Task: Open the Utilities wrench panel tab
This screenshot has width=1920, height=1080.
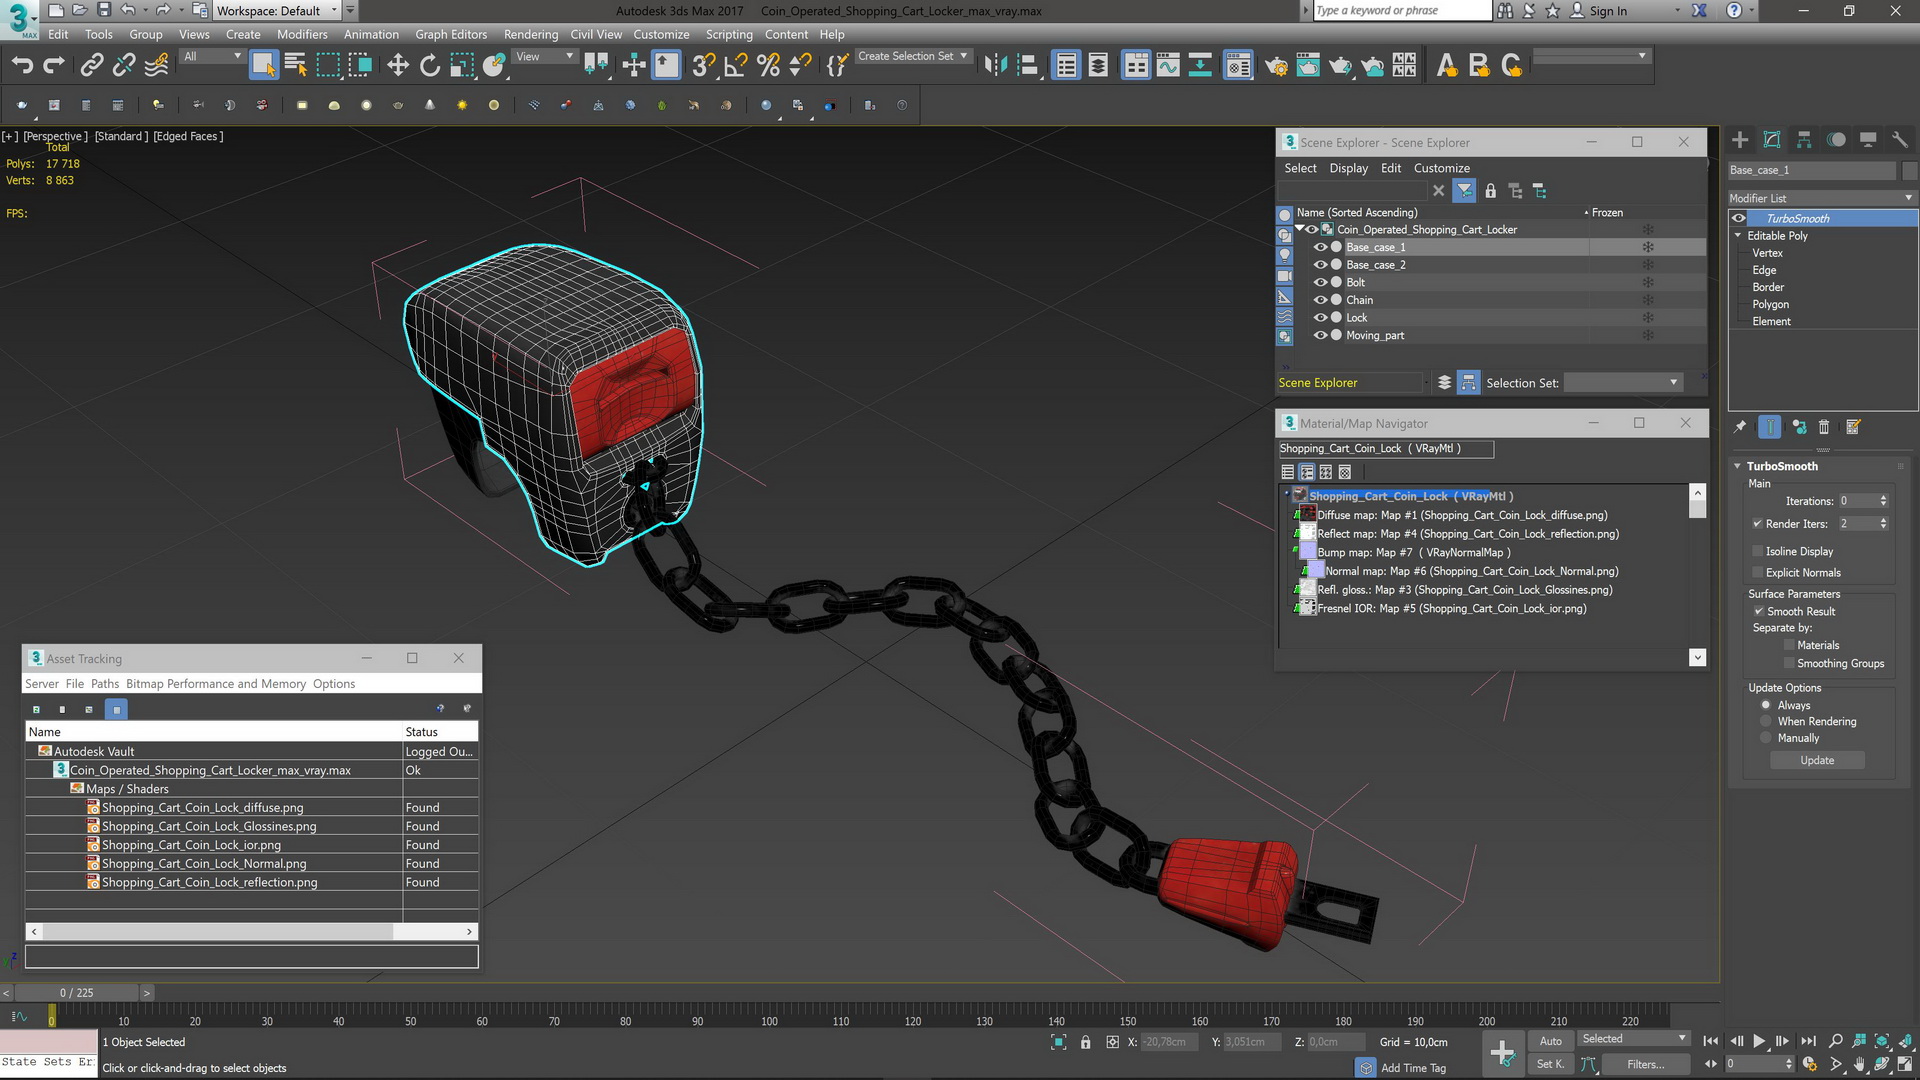Action: click(1900, 140)
